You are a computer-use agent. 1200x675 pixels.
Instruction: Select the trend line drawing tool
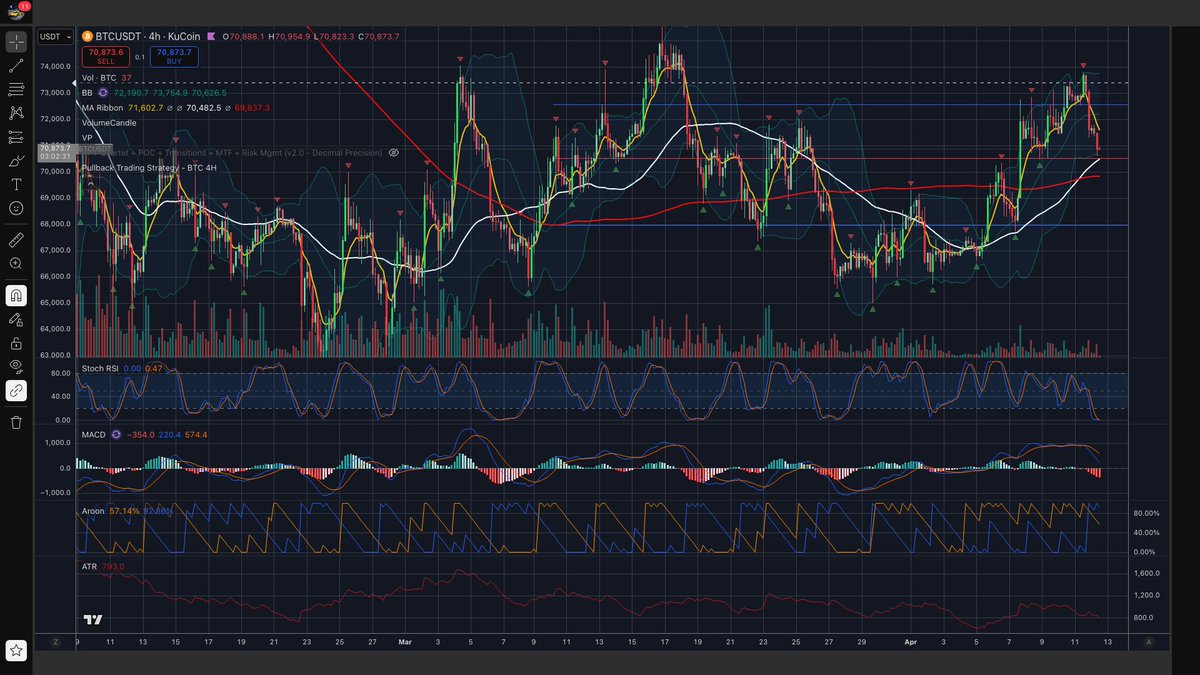[16, 66]
